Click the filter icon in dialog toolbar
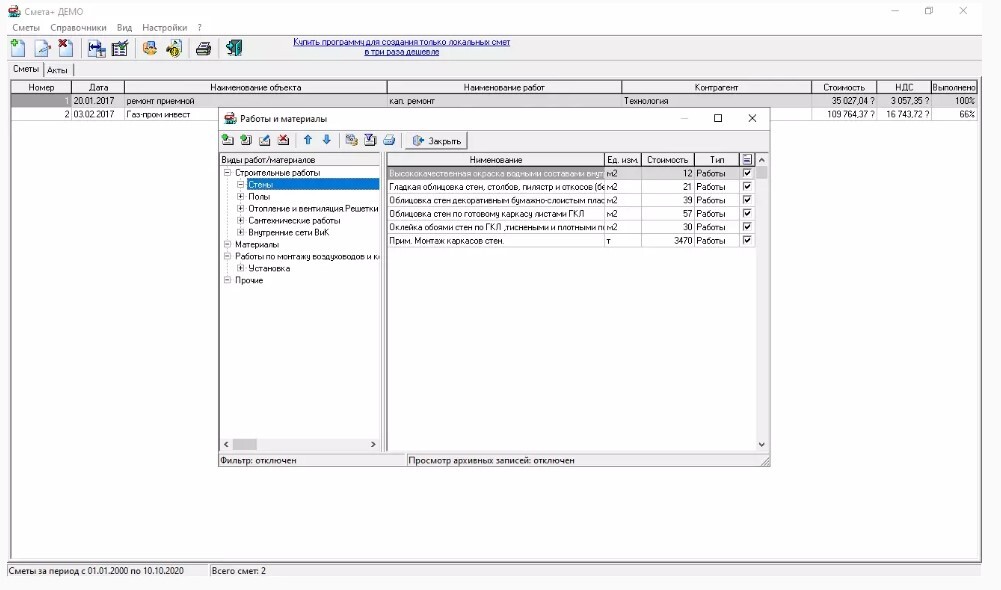Viewport: 1001px width, 590px height. pyautogui.click(x=369, y=141)
